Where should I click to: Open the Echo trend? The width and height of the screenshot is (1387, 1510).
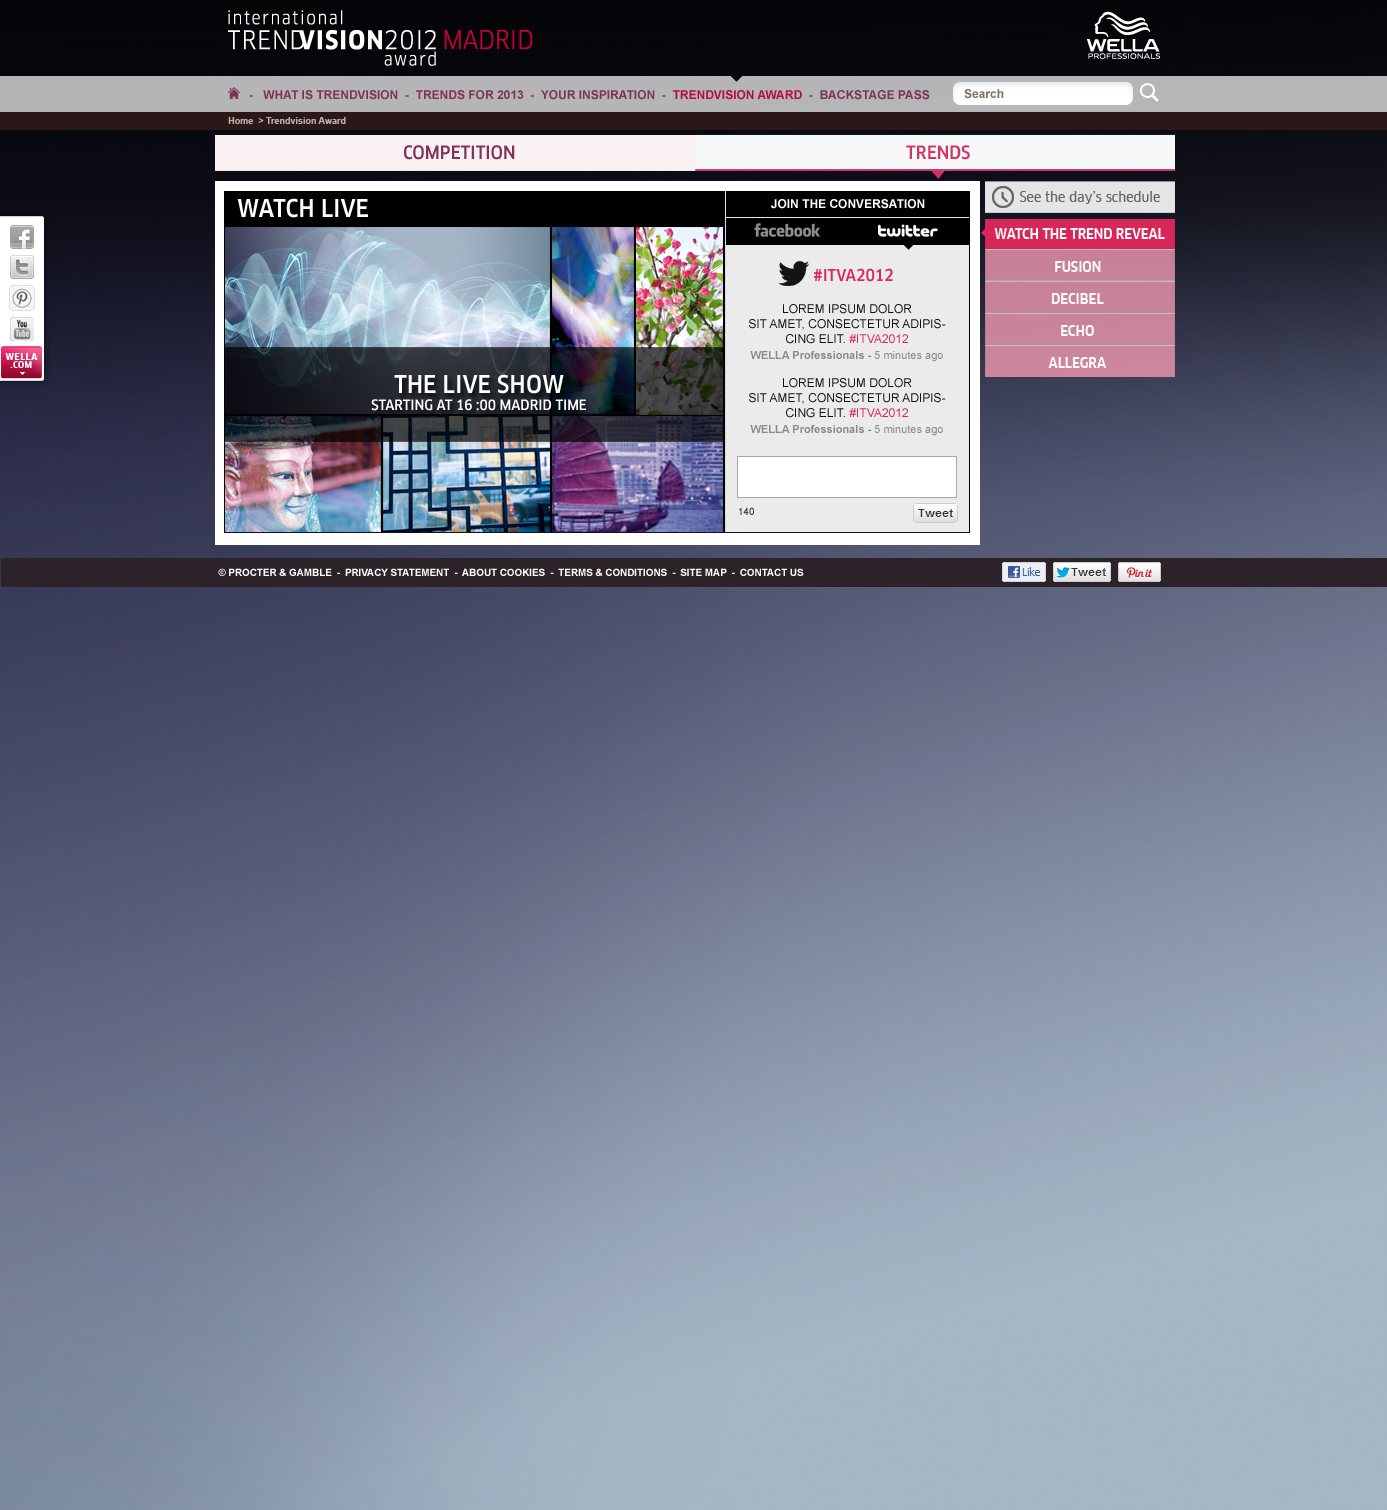[x=1080, y=330]
